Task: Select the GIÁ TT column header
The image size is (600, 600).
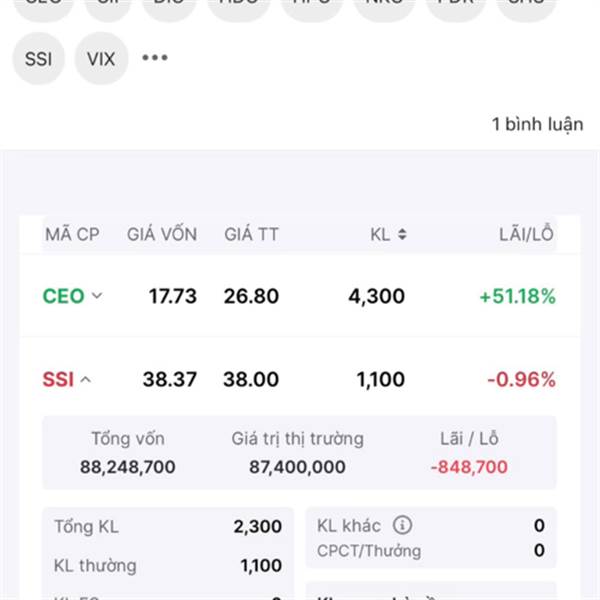Action: 251,234
